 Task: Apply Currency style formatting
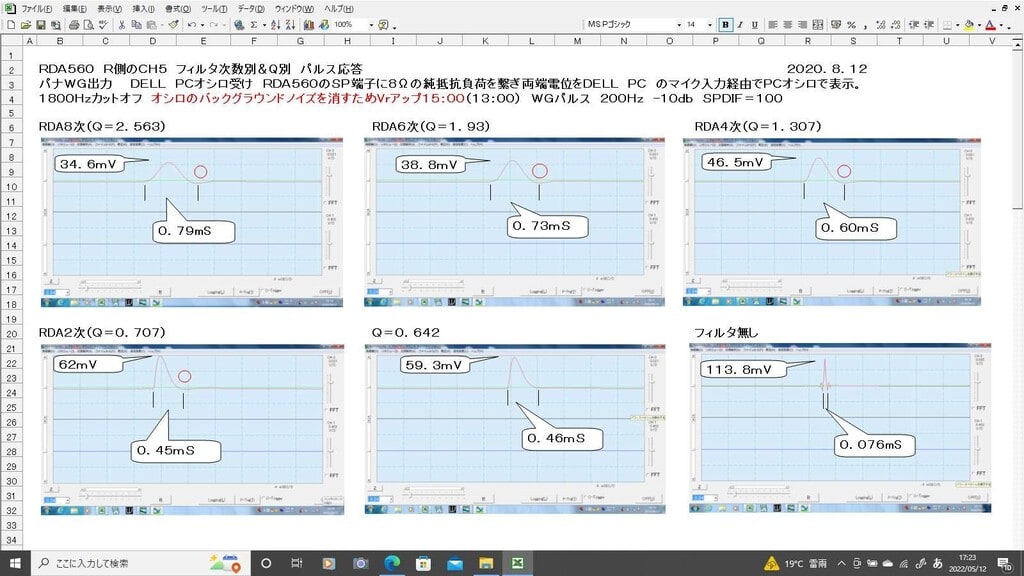(836, 25)
